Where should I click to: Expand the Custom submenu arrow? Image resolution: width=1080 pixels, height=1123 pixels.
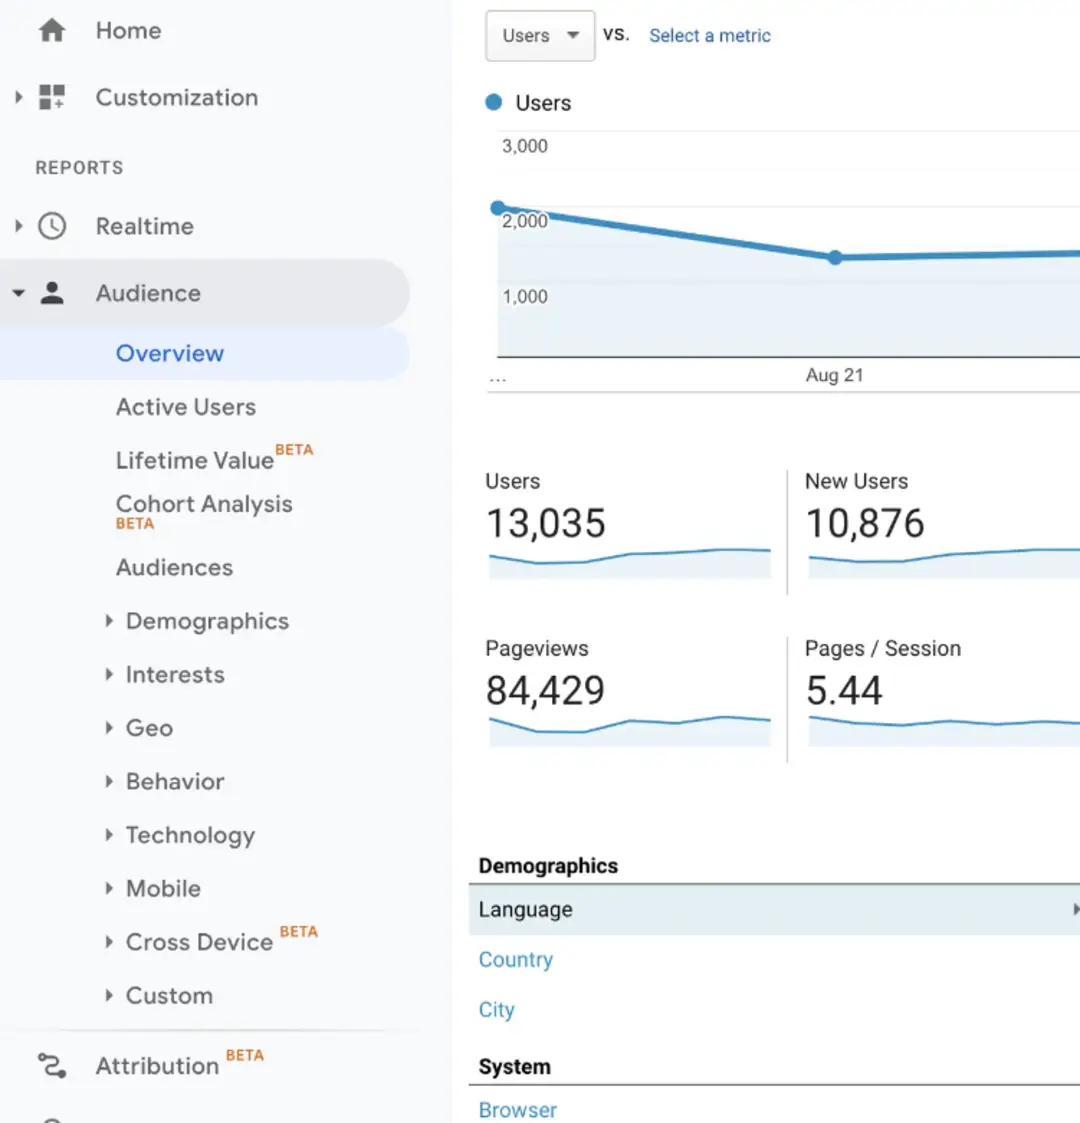pos(109,996)
